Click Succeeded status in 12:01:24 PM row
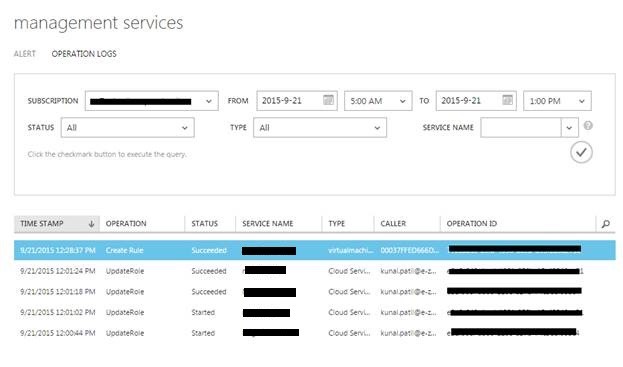Viewport: 623px width, 367px height. coord(209,271)
